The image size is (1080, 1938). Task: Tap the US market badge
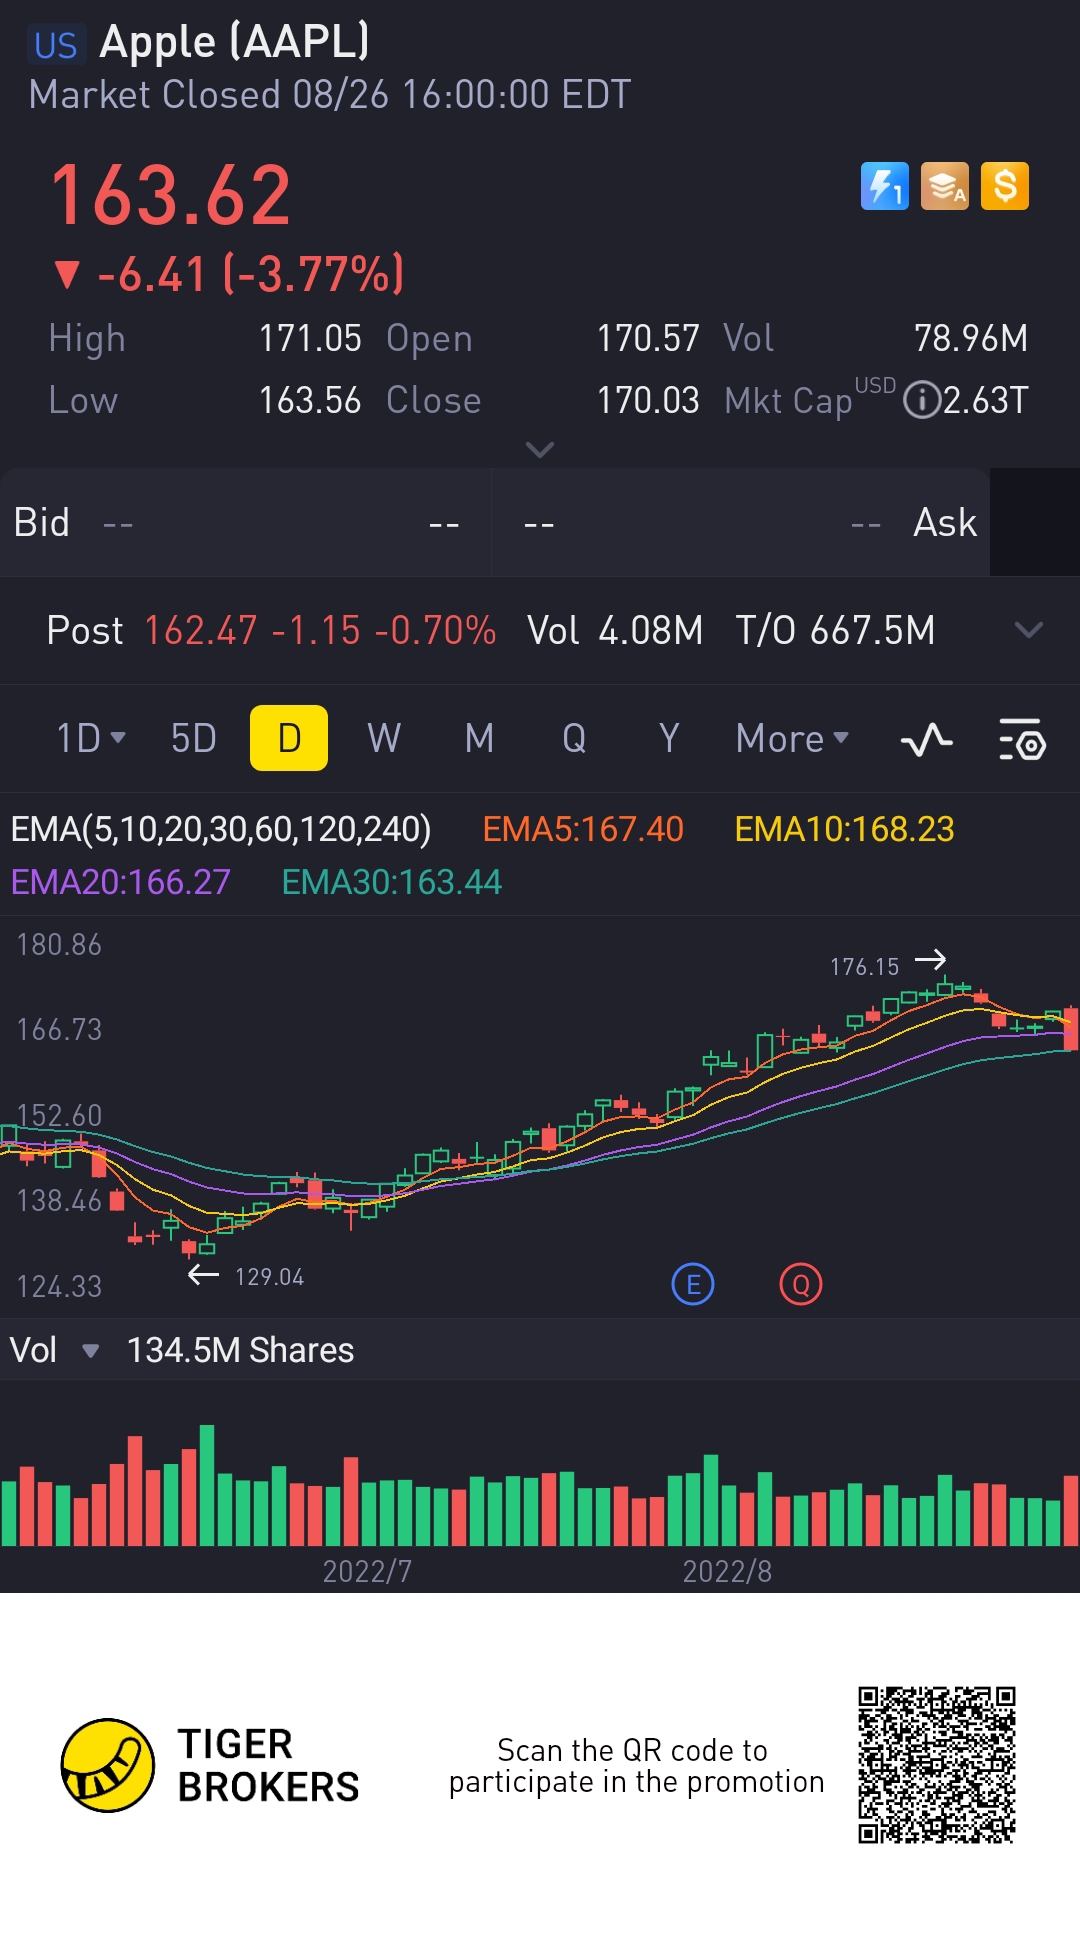[x=56, y=45]
